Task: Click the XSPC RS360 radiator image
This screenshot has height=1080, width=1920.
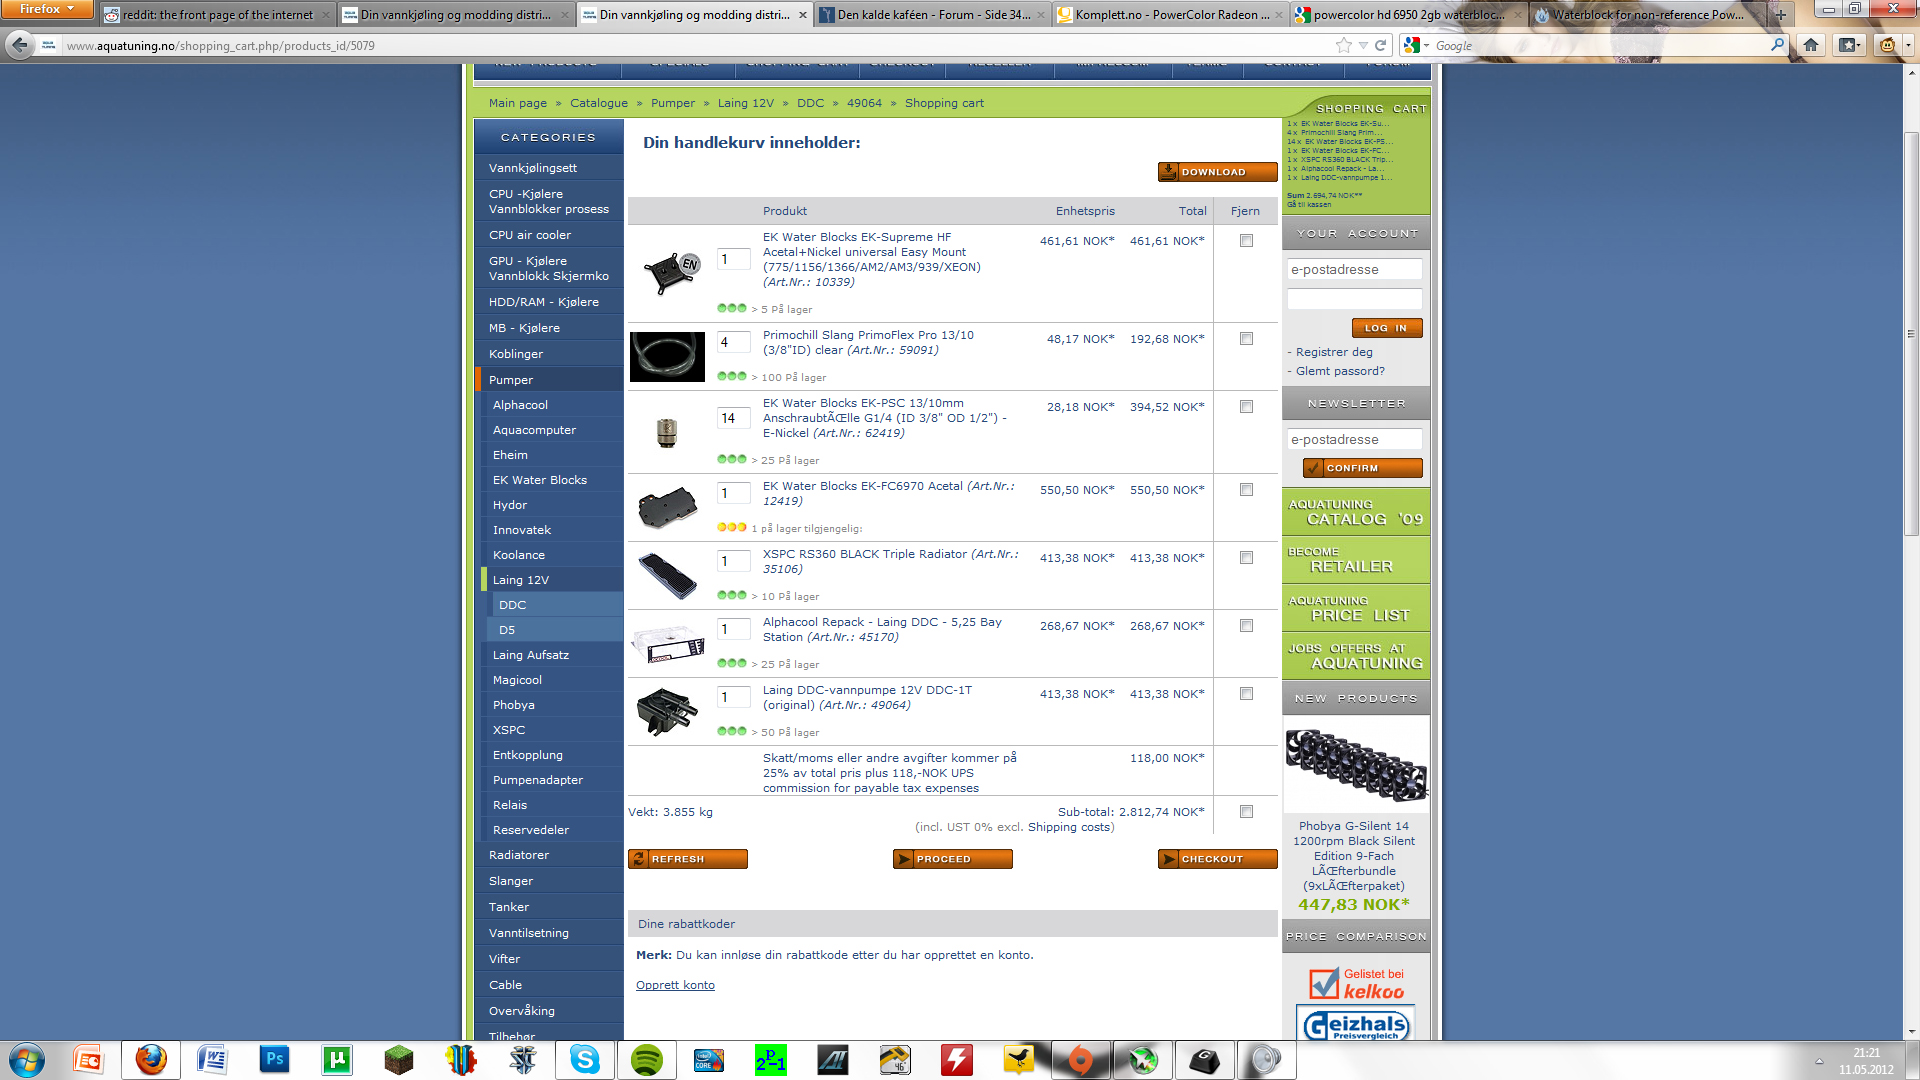Action: coord(668,576)
